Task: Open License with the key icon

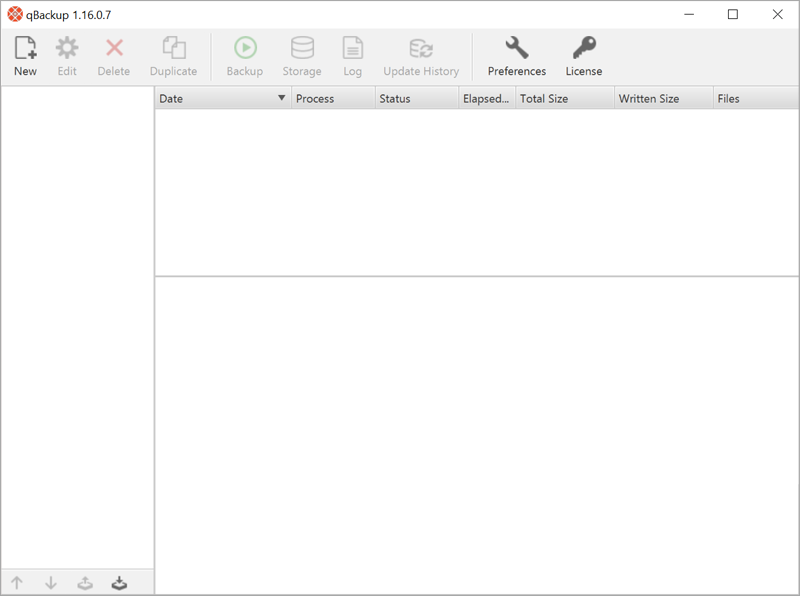Action: coord(584,48)
